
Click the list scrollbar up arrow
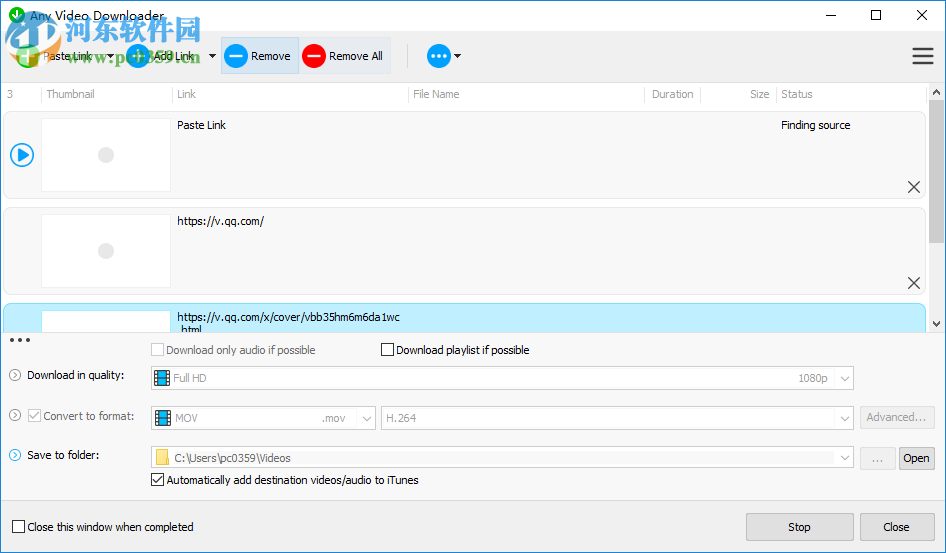[936, 92]
